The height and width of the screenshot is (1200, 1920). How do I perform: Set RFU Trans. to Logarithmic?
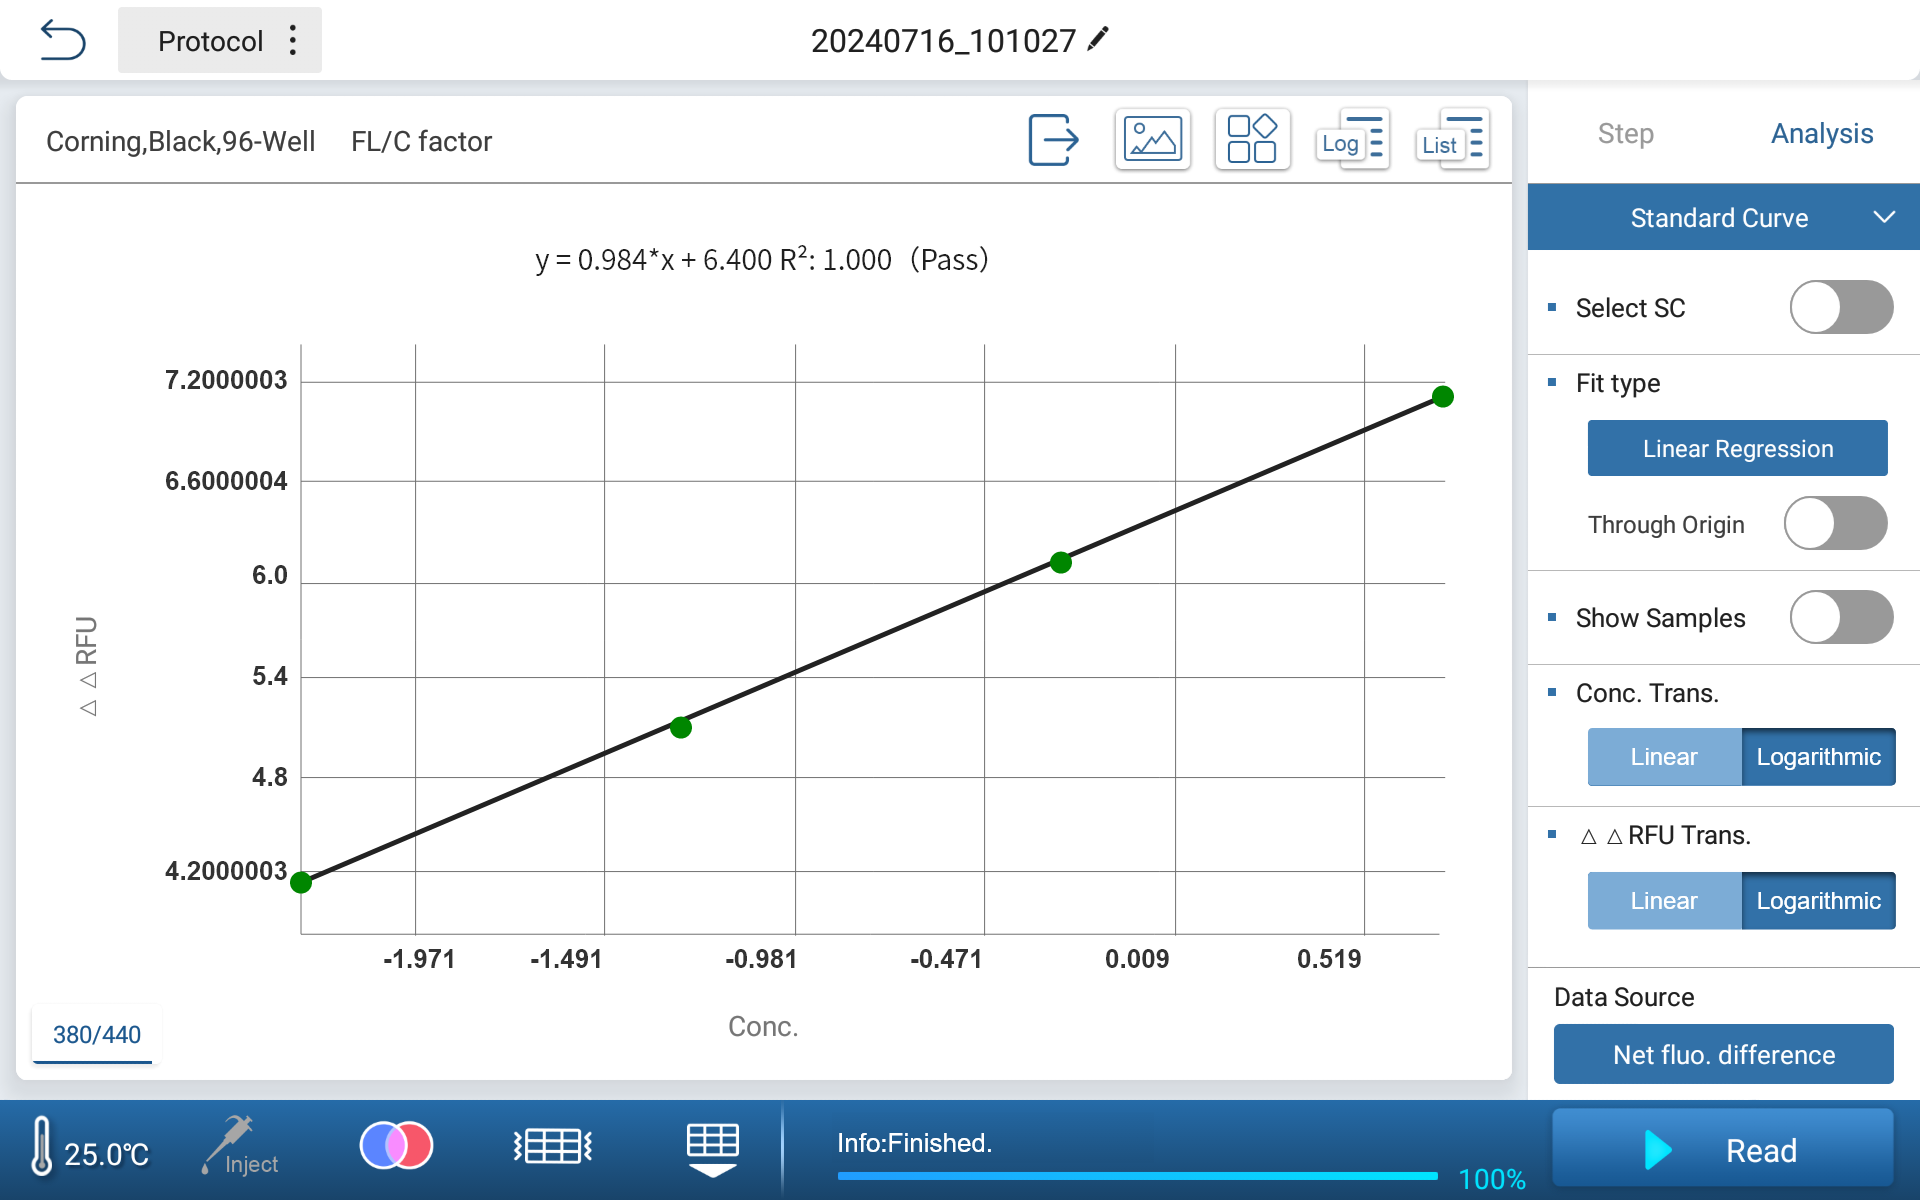coord(1818,901)
